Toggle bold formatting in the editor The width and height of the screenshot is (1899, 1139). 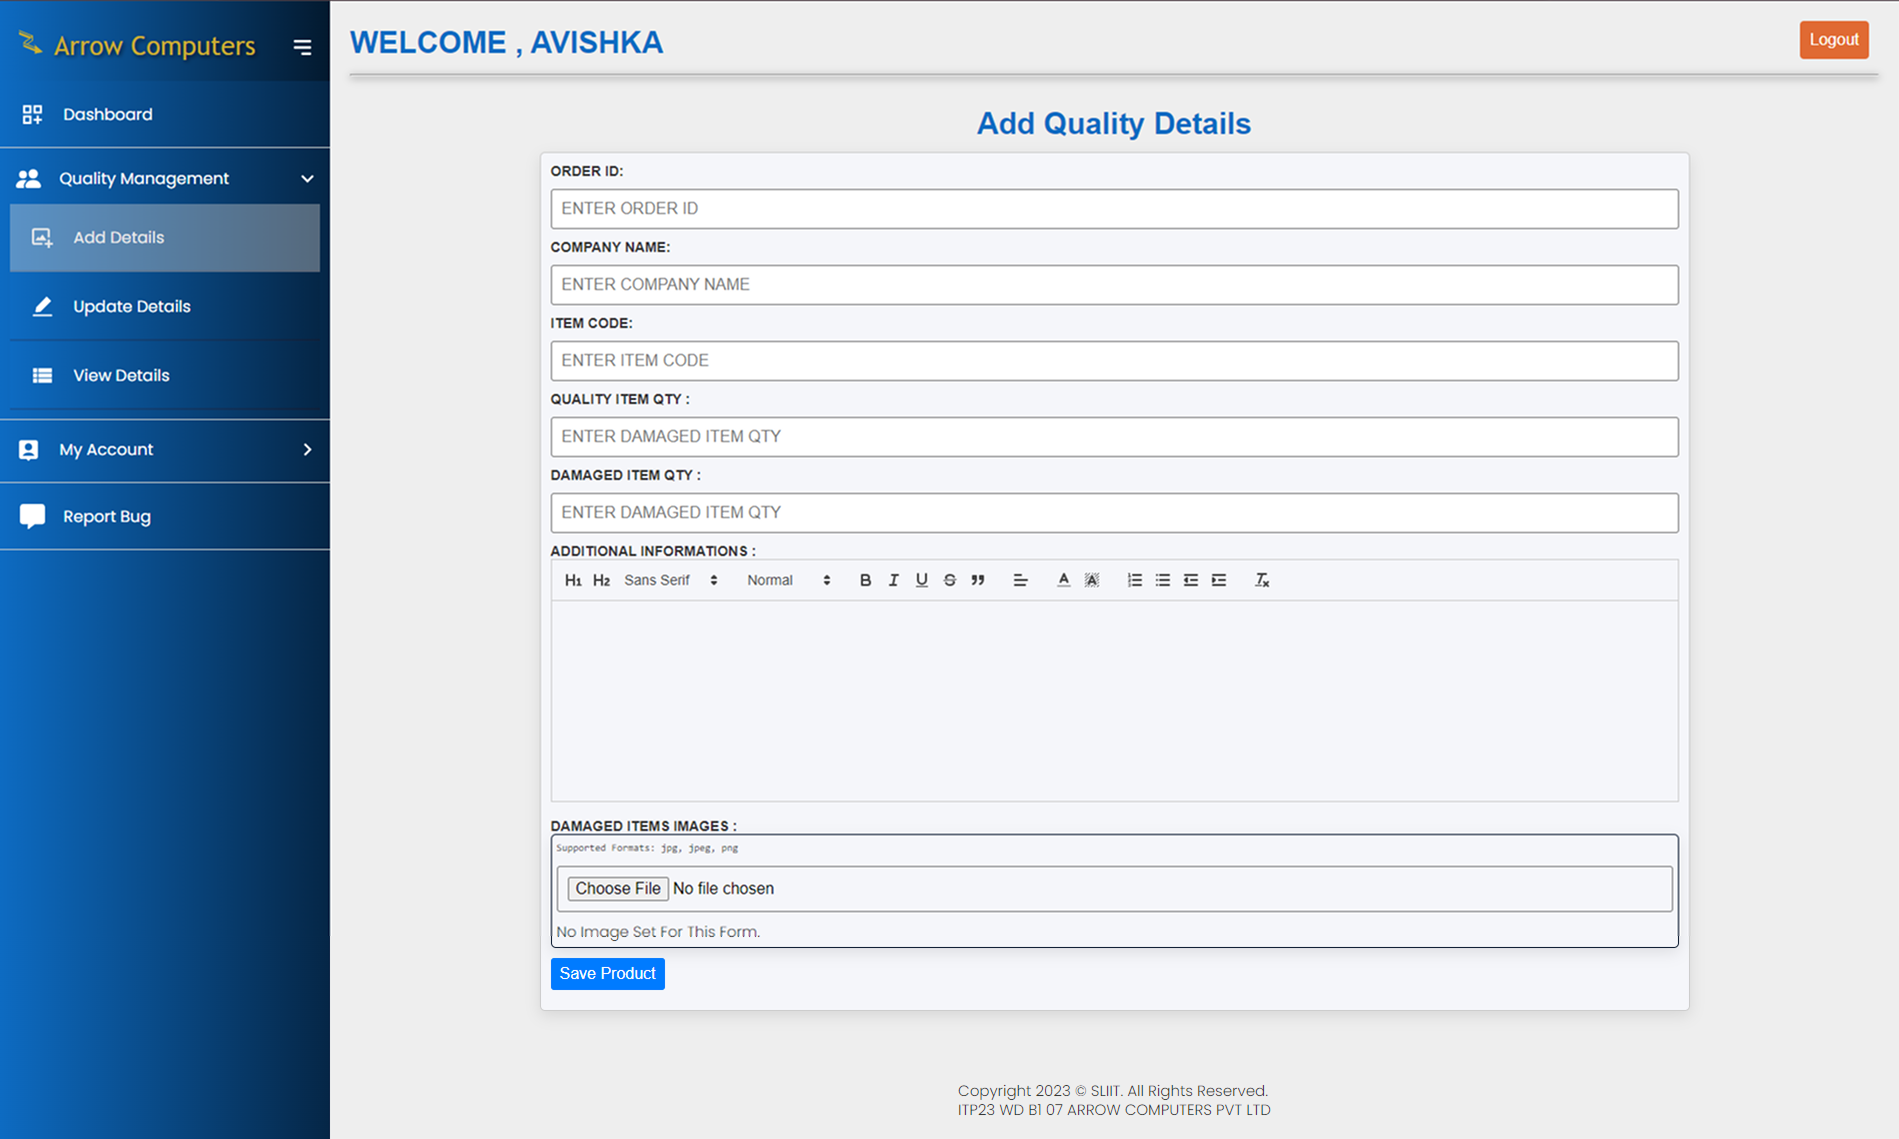[x=865, y=580]
